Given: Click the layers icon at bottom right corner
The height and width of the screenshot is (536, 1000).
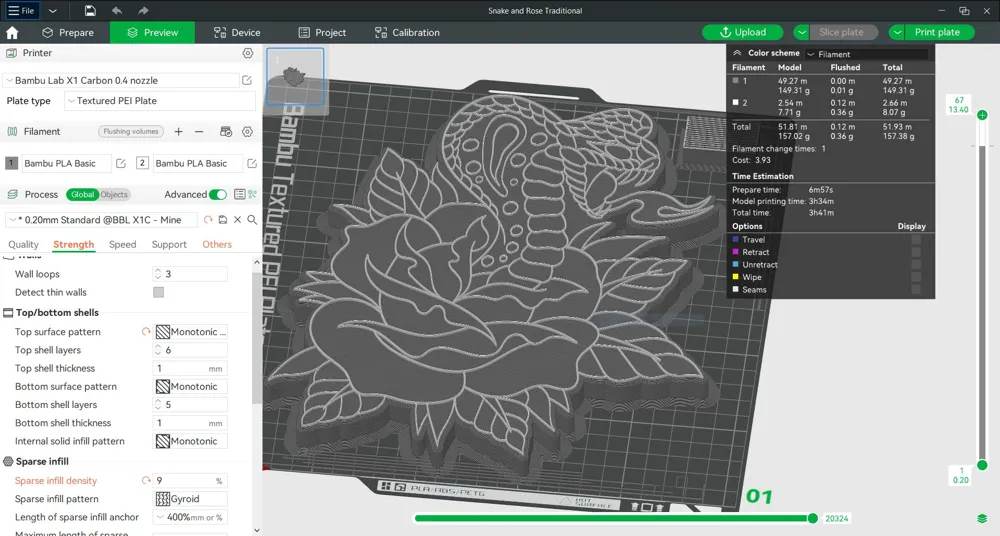Looking at the screenshot, I should [x=982, y=518].
